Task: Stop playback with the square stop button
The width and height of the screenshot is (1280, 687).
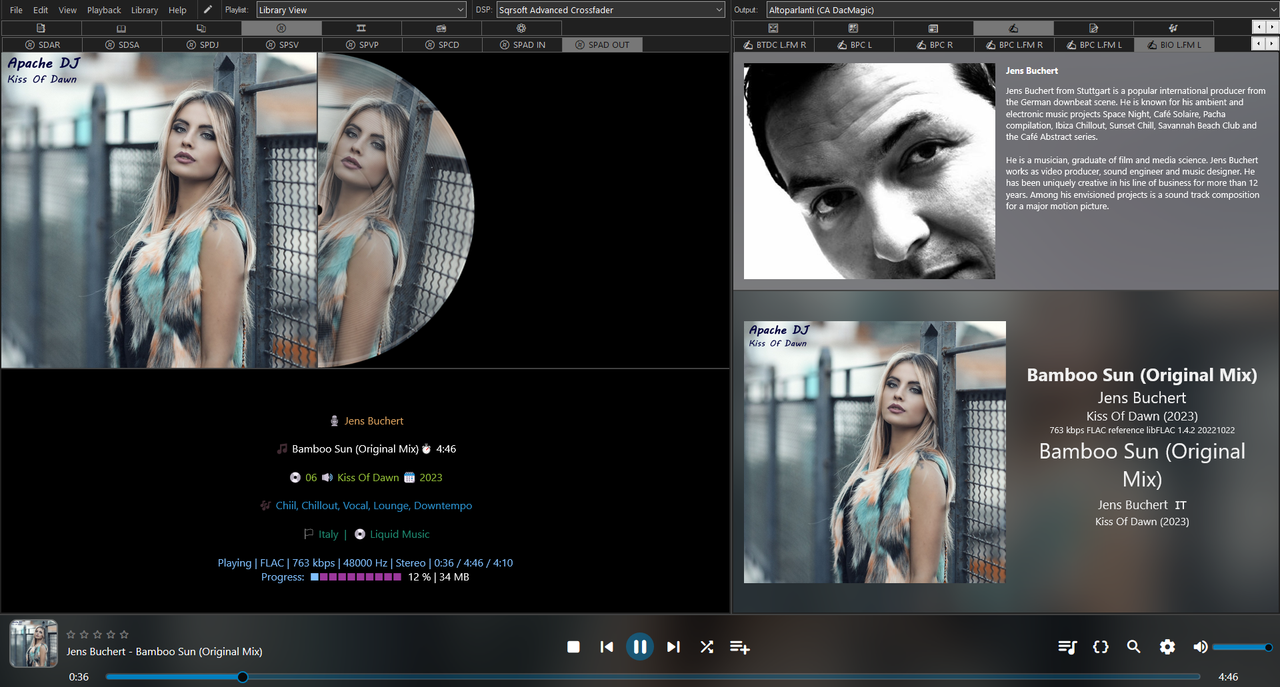Action: pyautogui.click(x=573, y=647)
